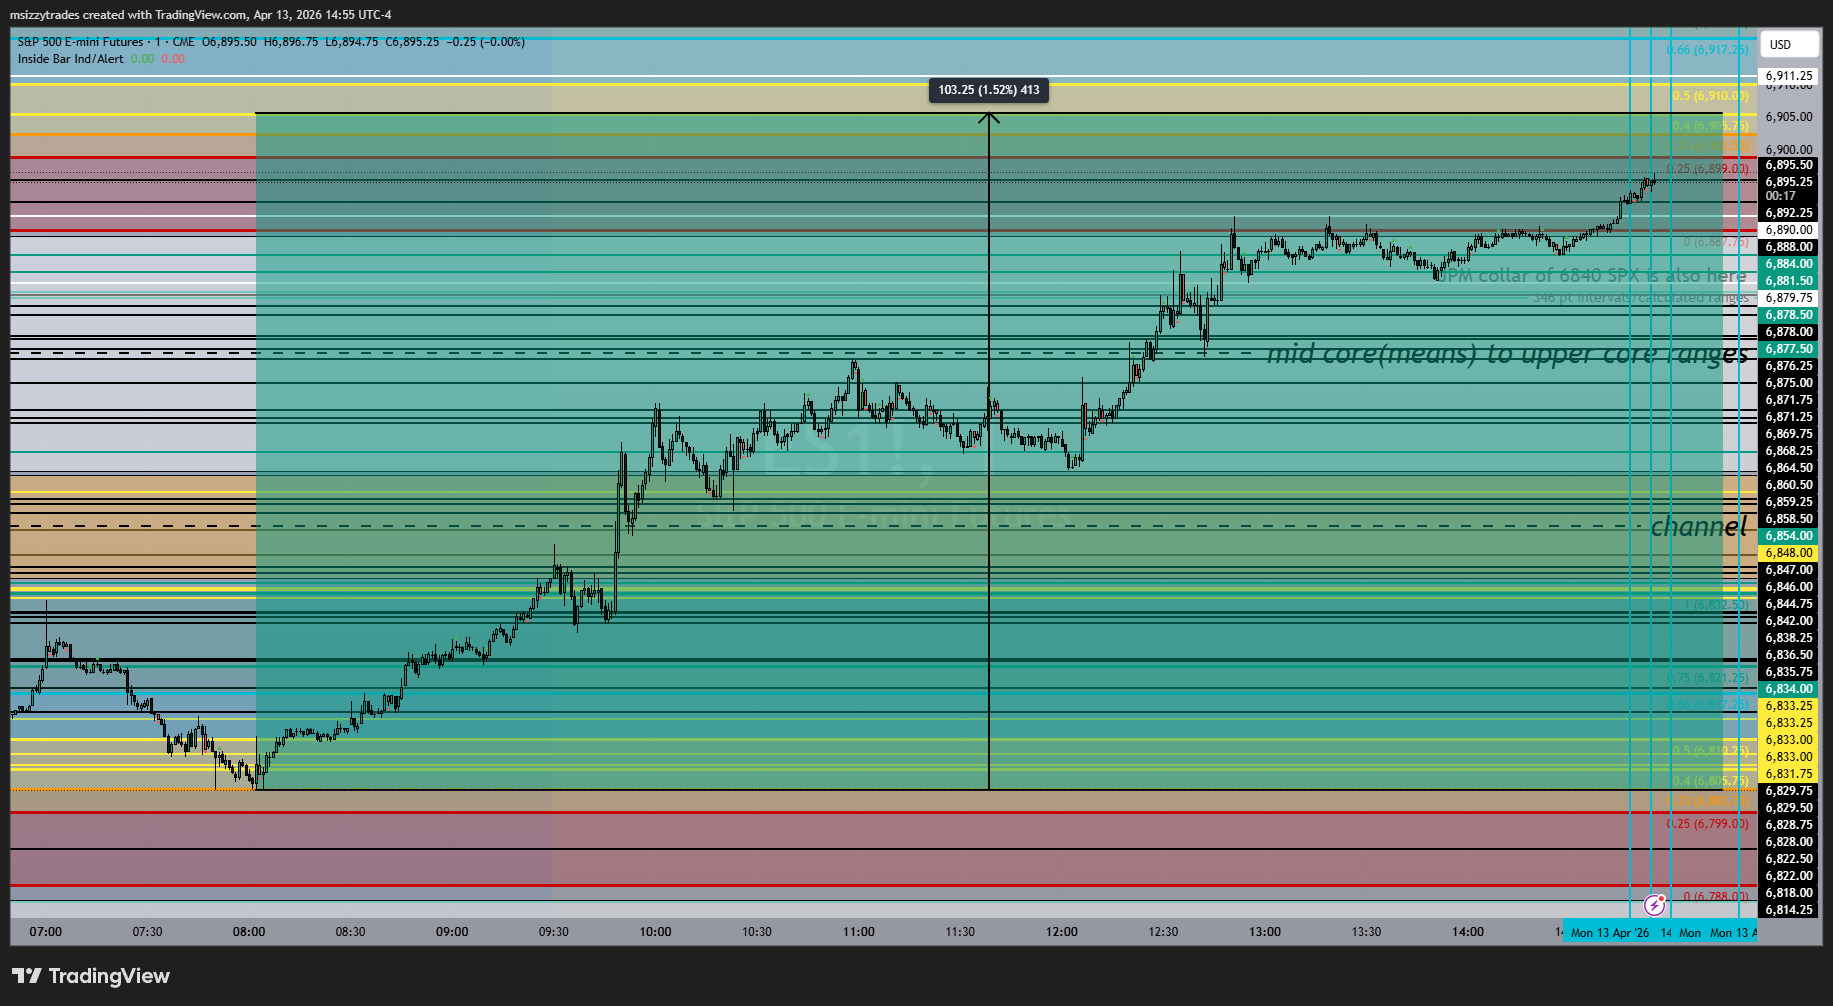Click the 13:30 time axis label

(1367, 932)
